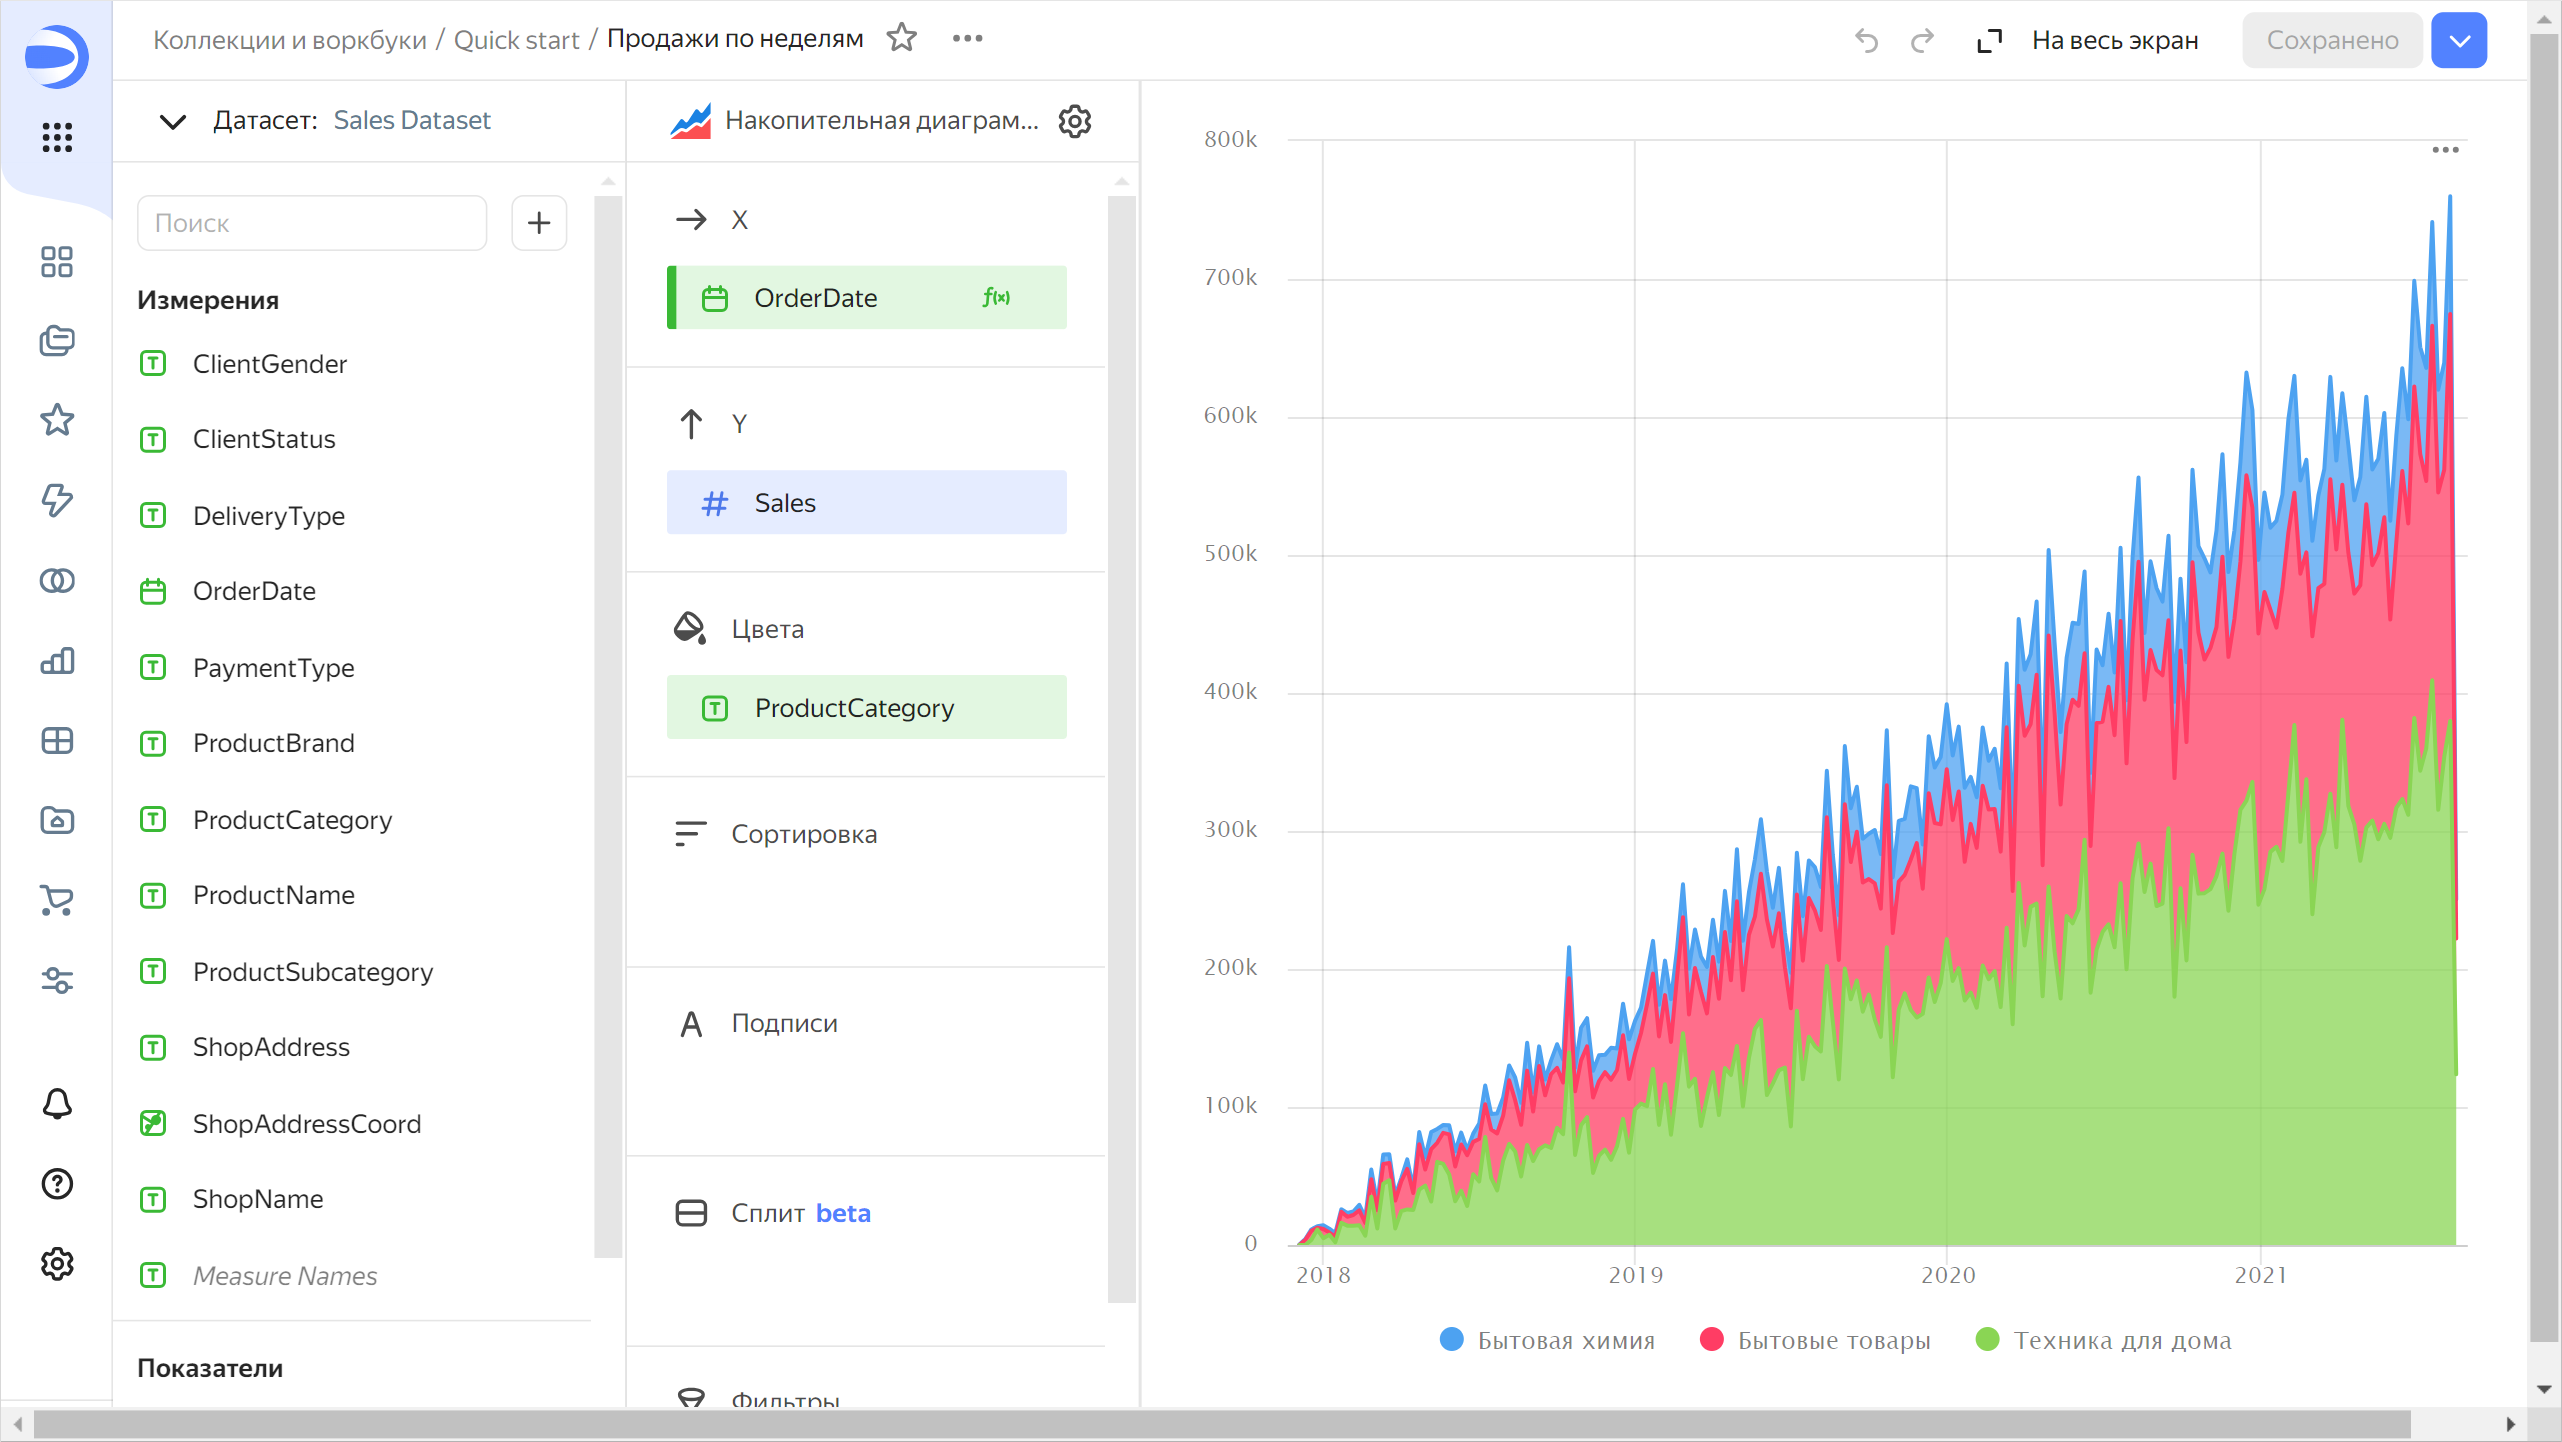
Task: Collapse the dataset panel chevron
Action: 173,121
